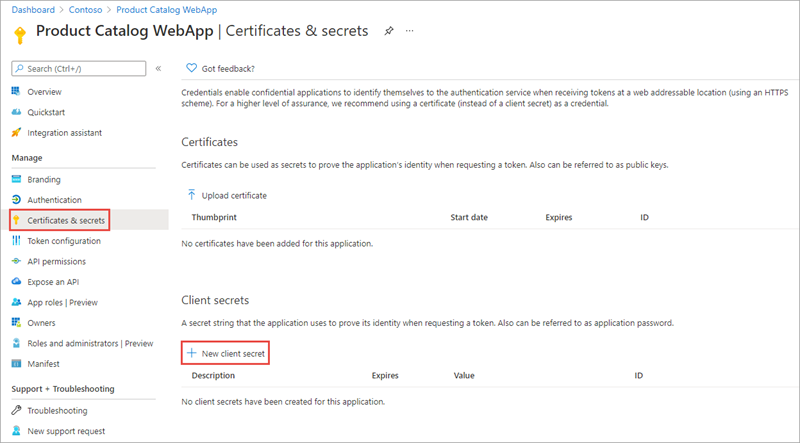The height and width of the screenshot is (443, 800).
Task: Click the Contoso breadcrumb link
Action: click(85, 10)
